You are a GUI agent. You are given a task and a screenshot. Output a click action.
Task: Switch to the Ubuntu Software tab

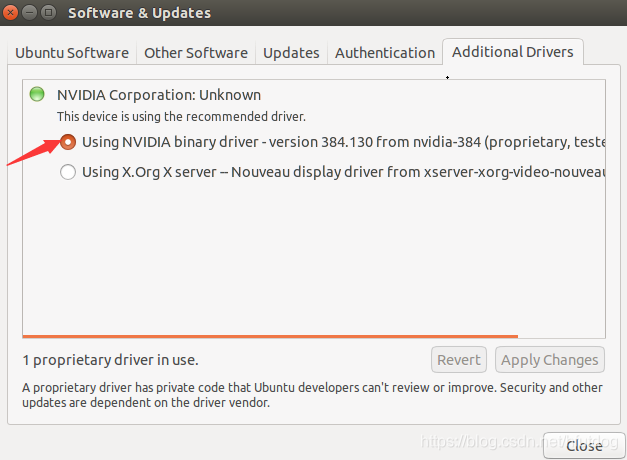tap(72, 53)
